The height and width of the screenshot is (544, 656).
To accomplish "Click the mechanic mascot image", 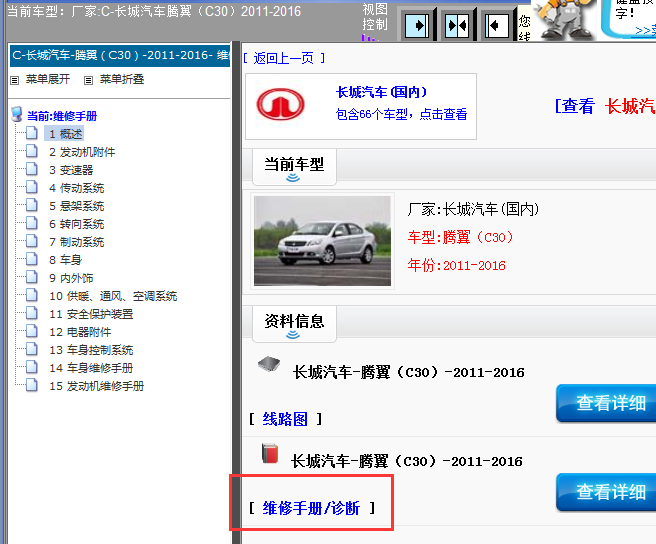I will [564, 19].
